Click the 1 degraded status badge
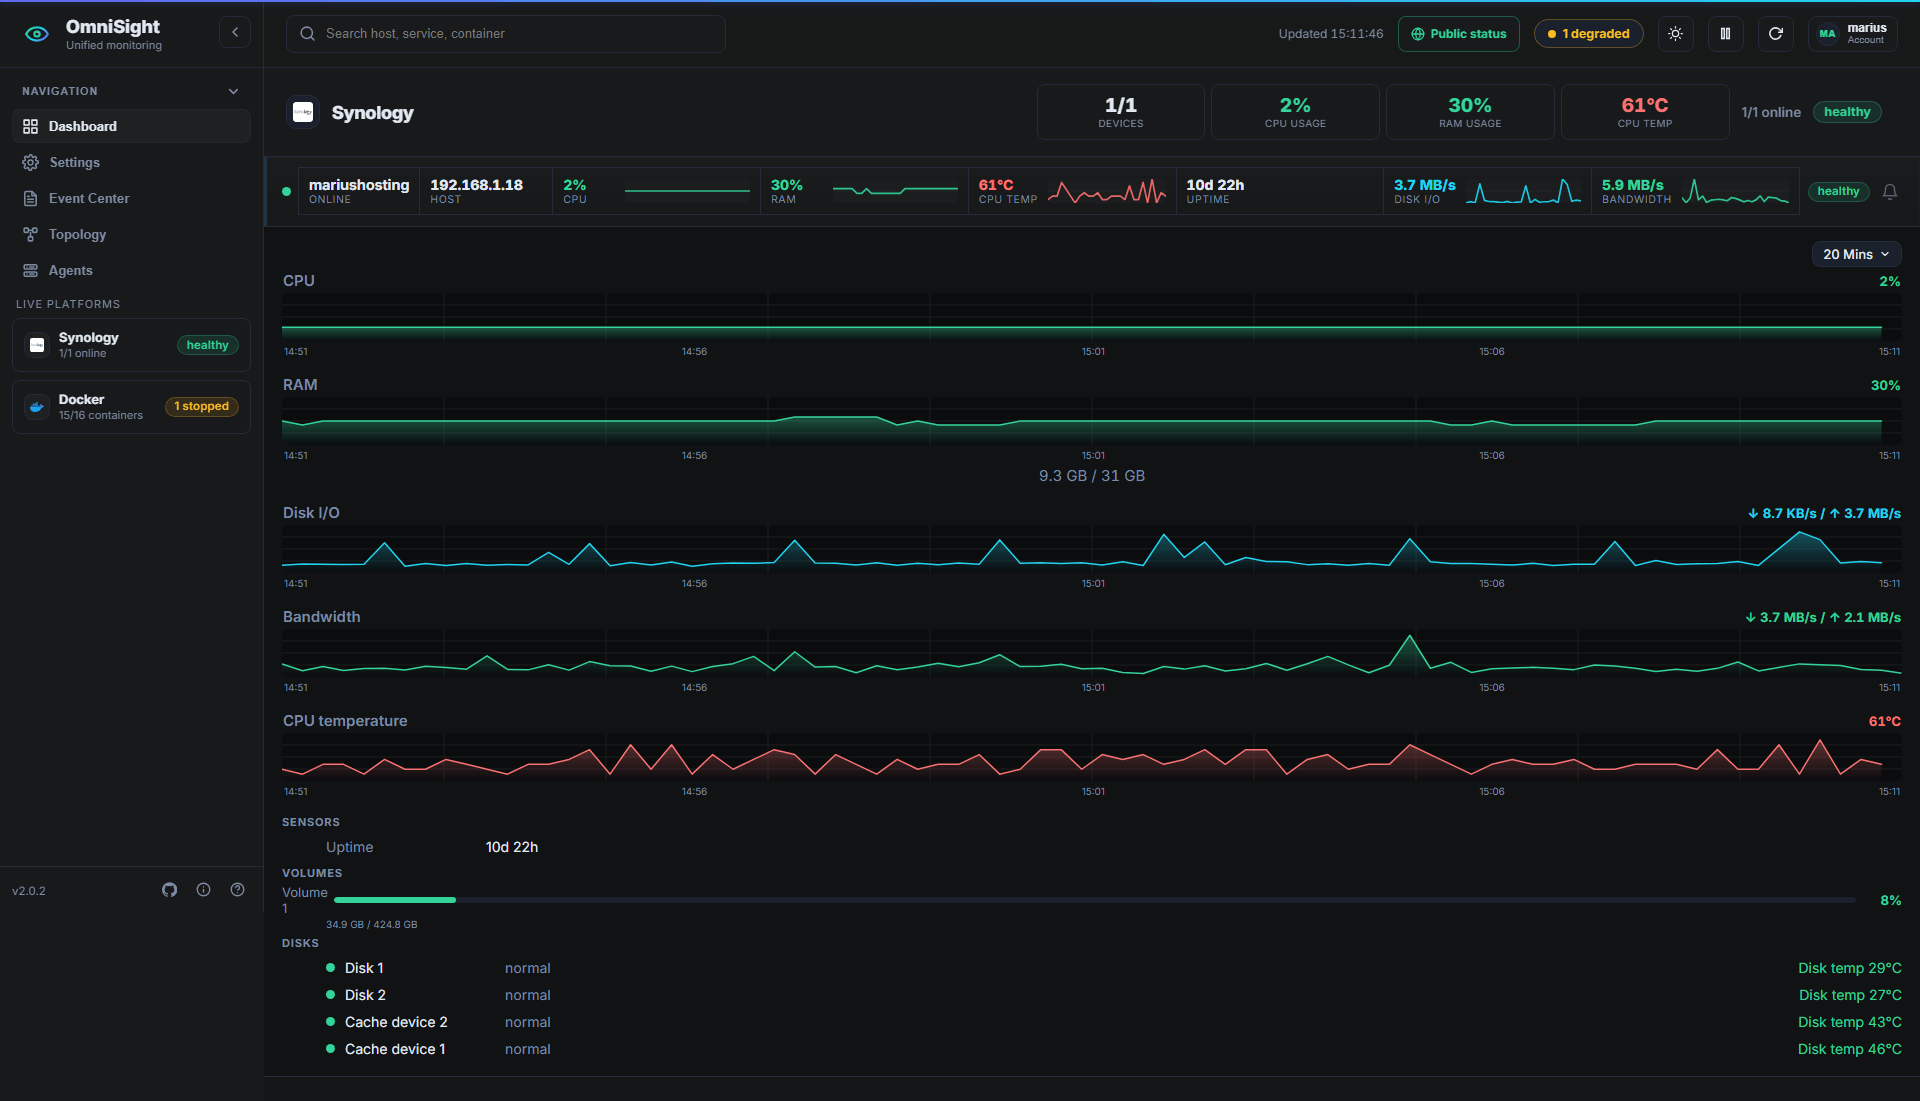 [x=1589, y=34]
